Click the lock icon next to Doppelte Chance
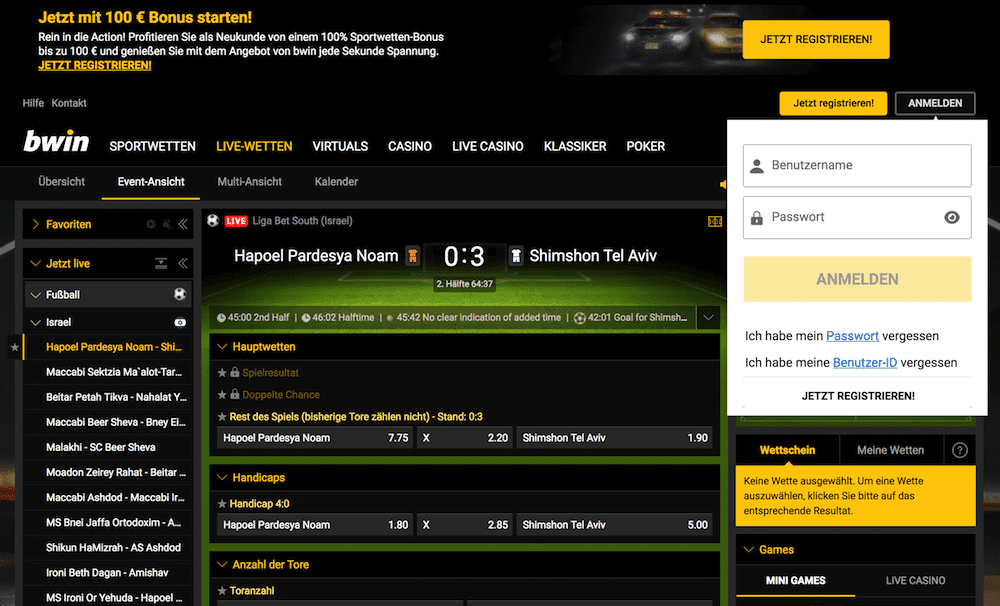 tap(235, 394)
